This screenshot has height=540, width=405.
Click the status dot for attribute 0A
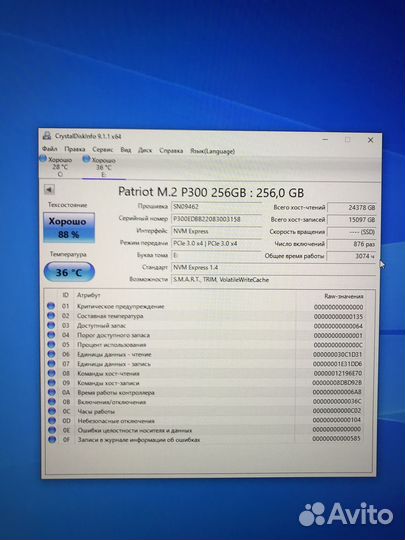click(x=52, y=392)
